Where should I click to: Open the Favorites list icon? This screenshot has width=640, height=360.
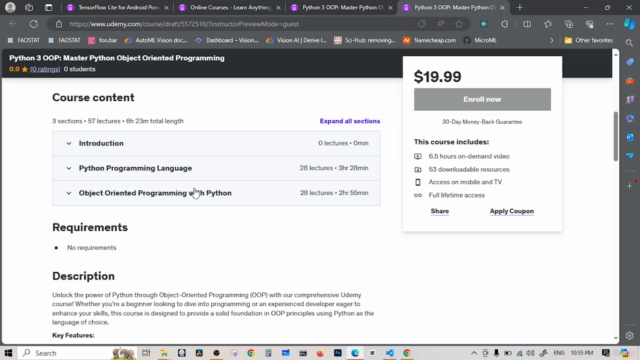(x=548, y=24)
